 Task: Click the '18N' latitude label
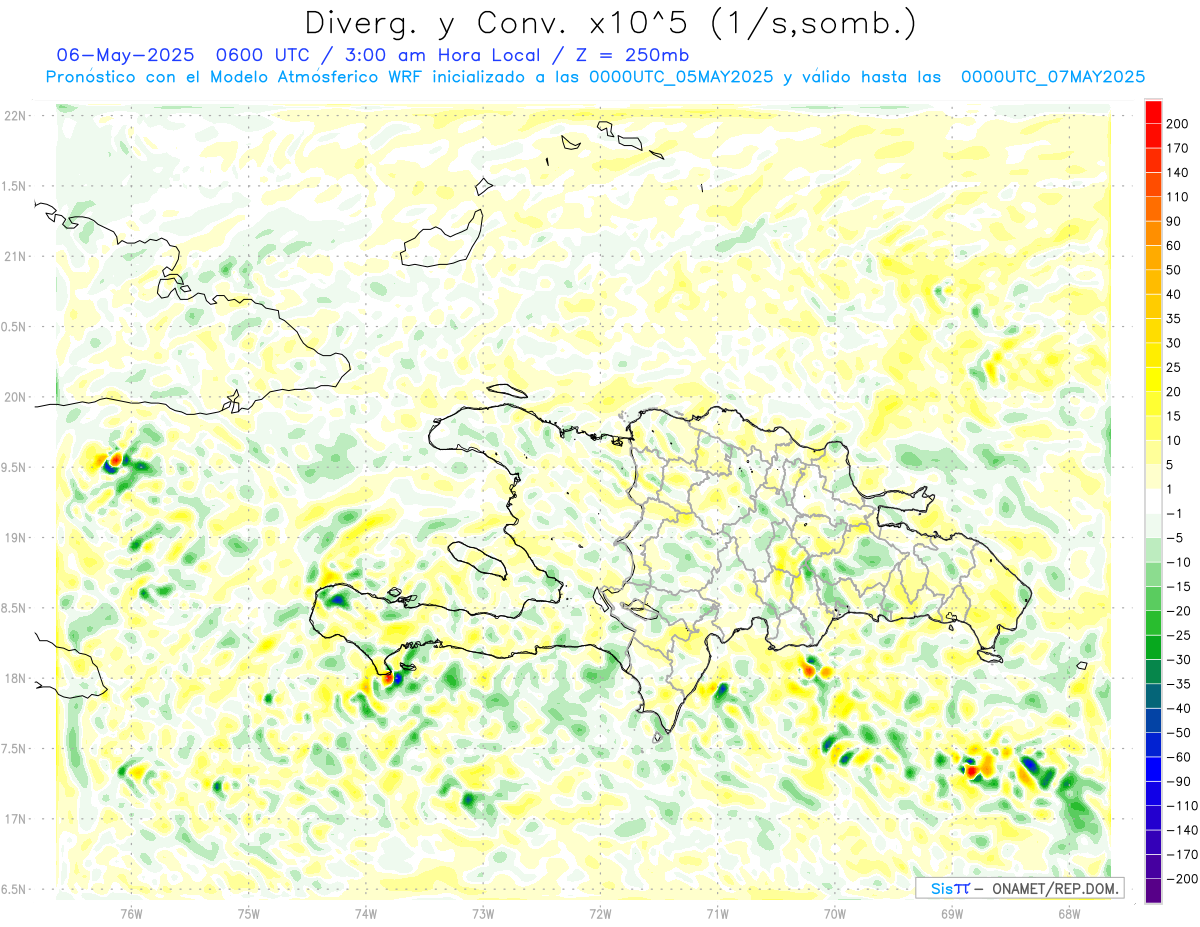point(15,678)
